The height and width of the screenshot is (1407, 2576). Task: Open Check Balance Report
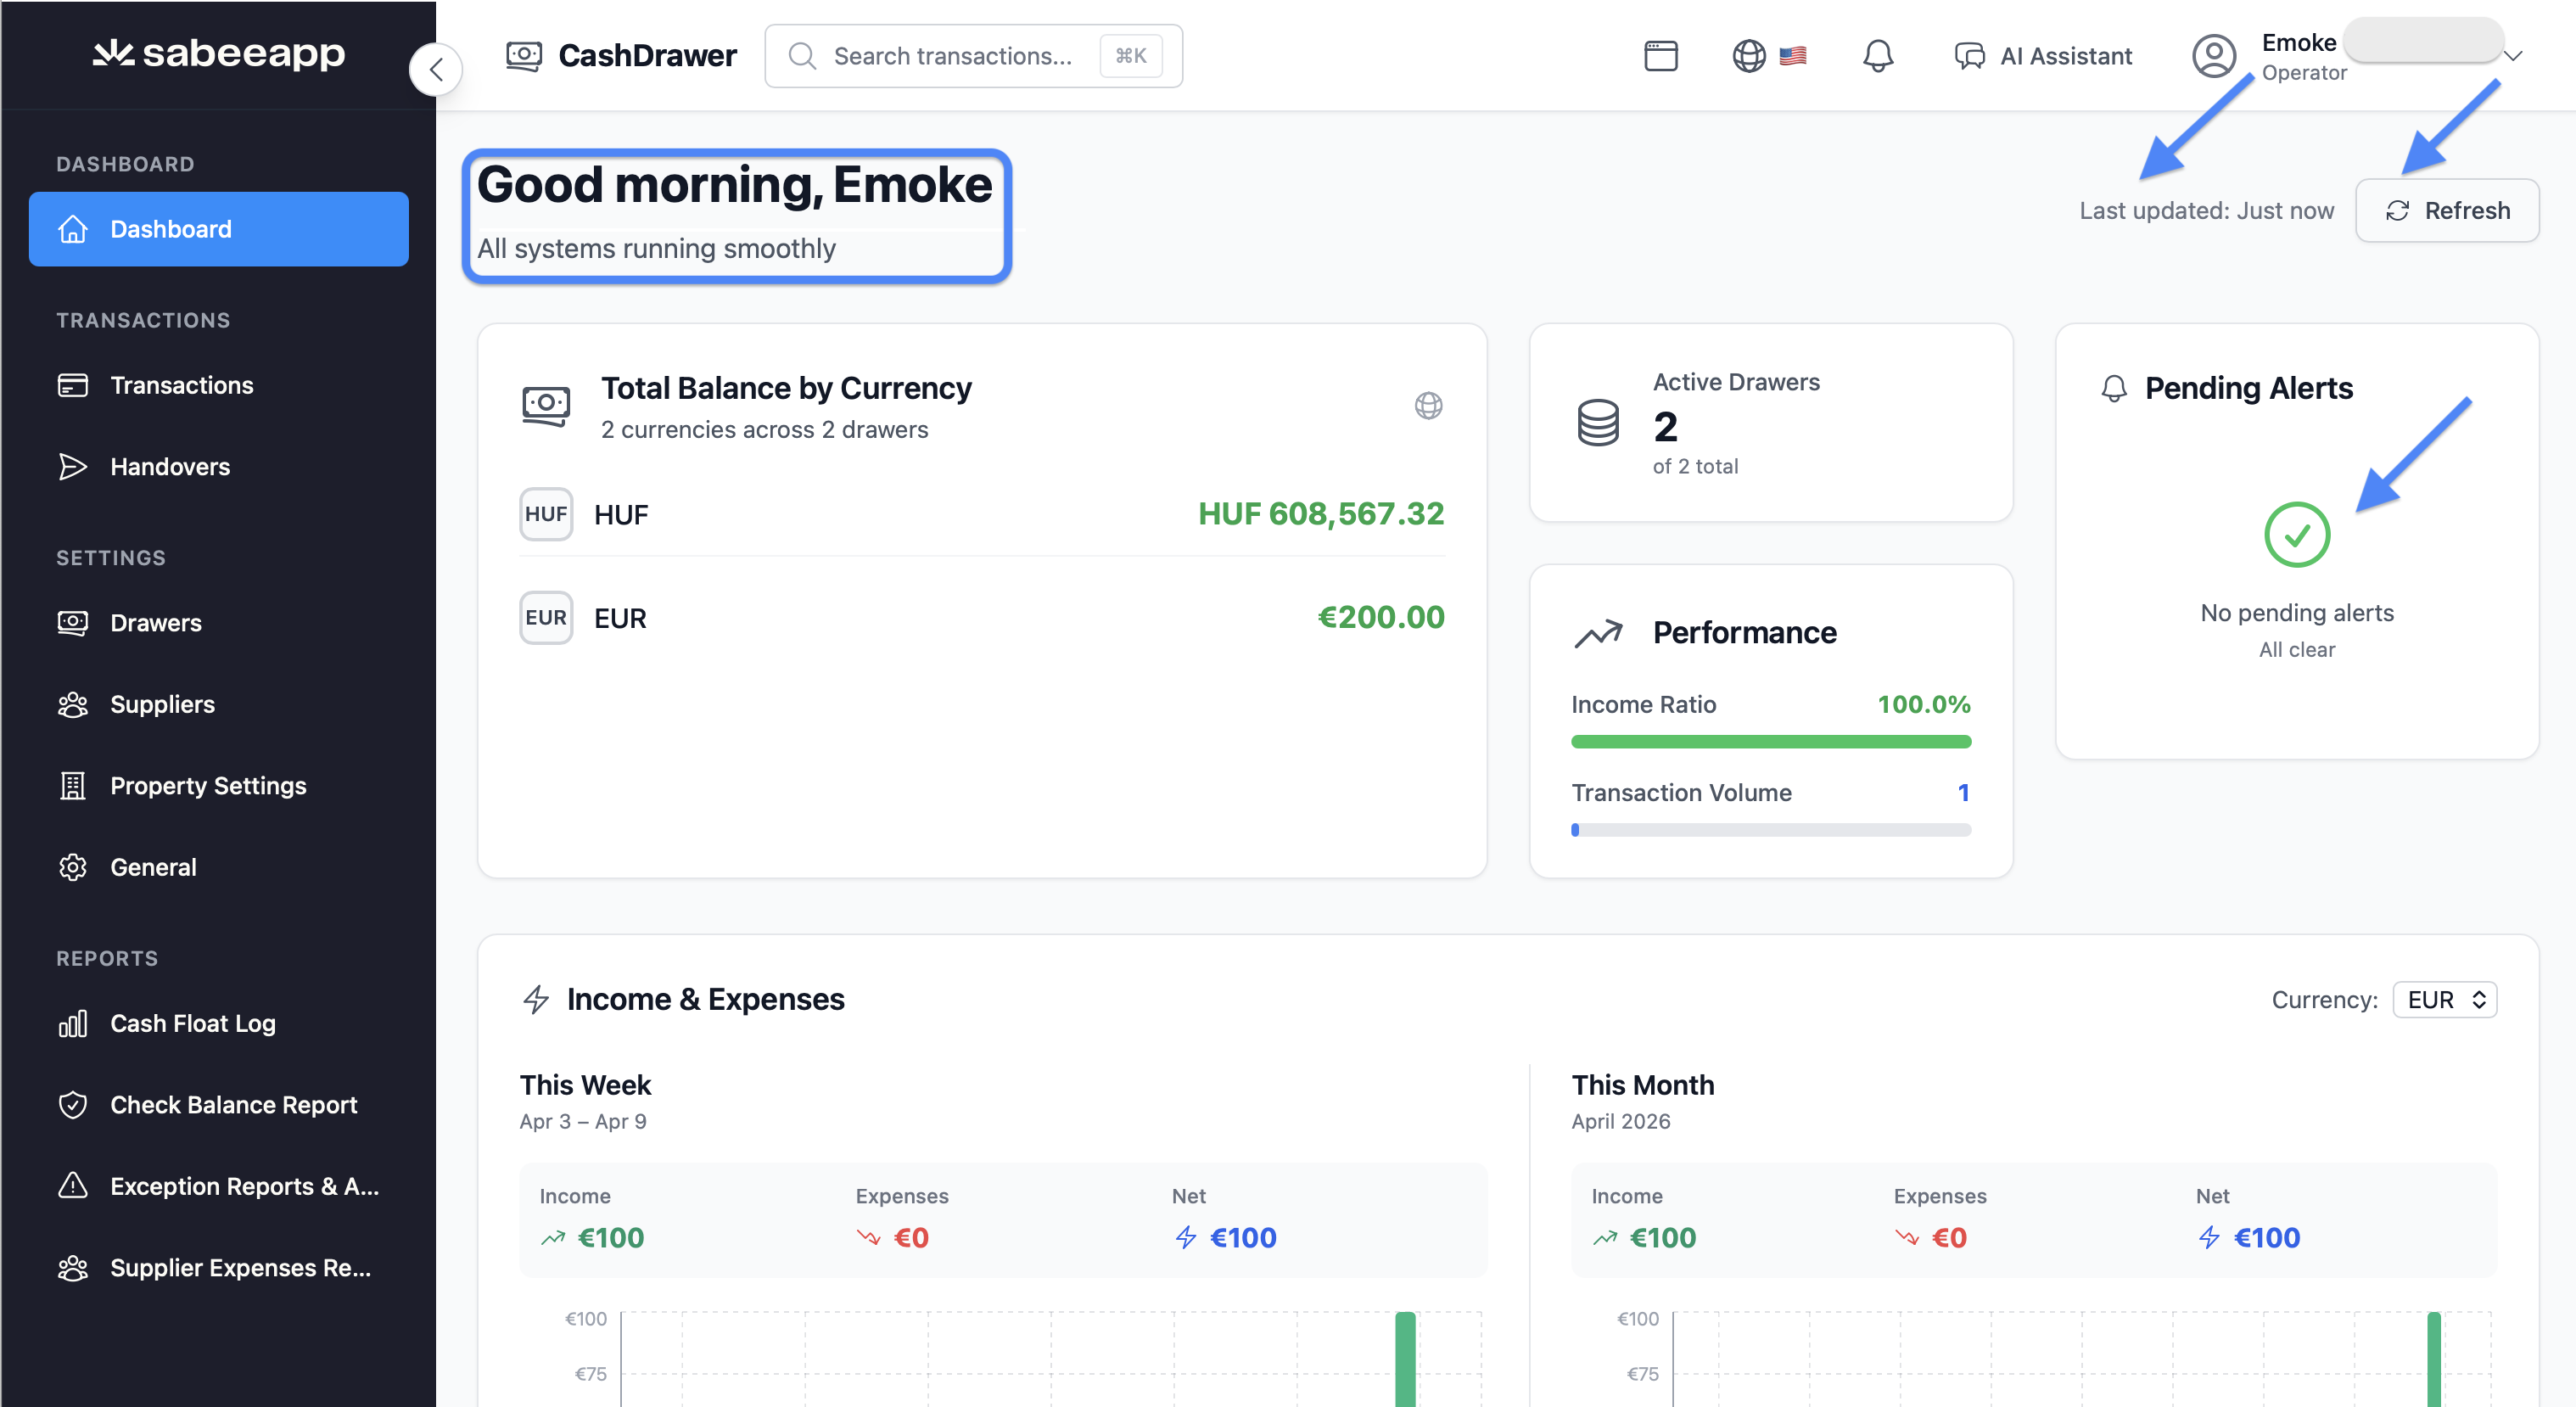click(233, 1104)
